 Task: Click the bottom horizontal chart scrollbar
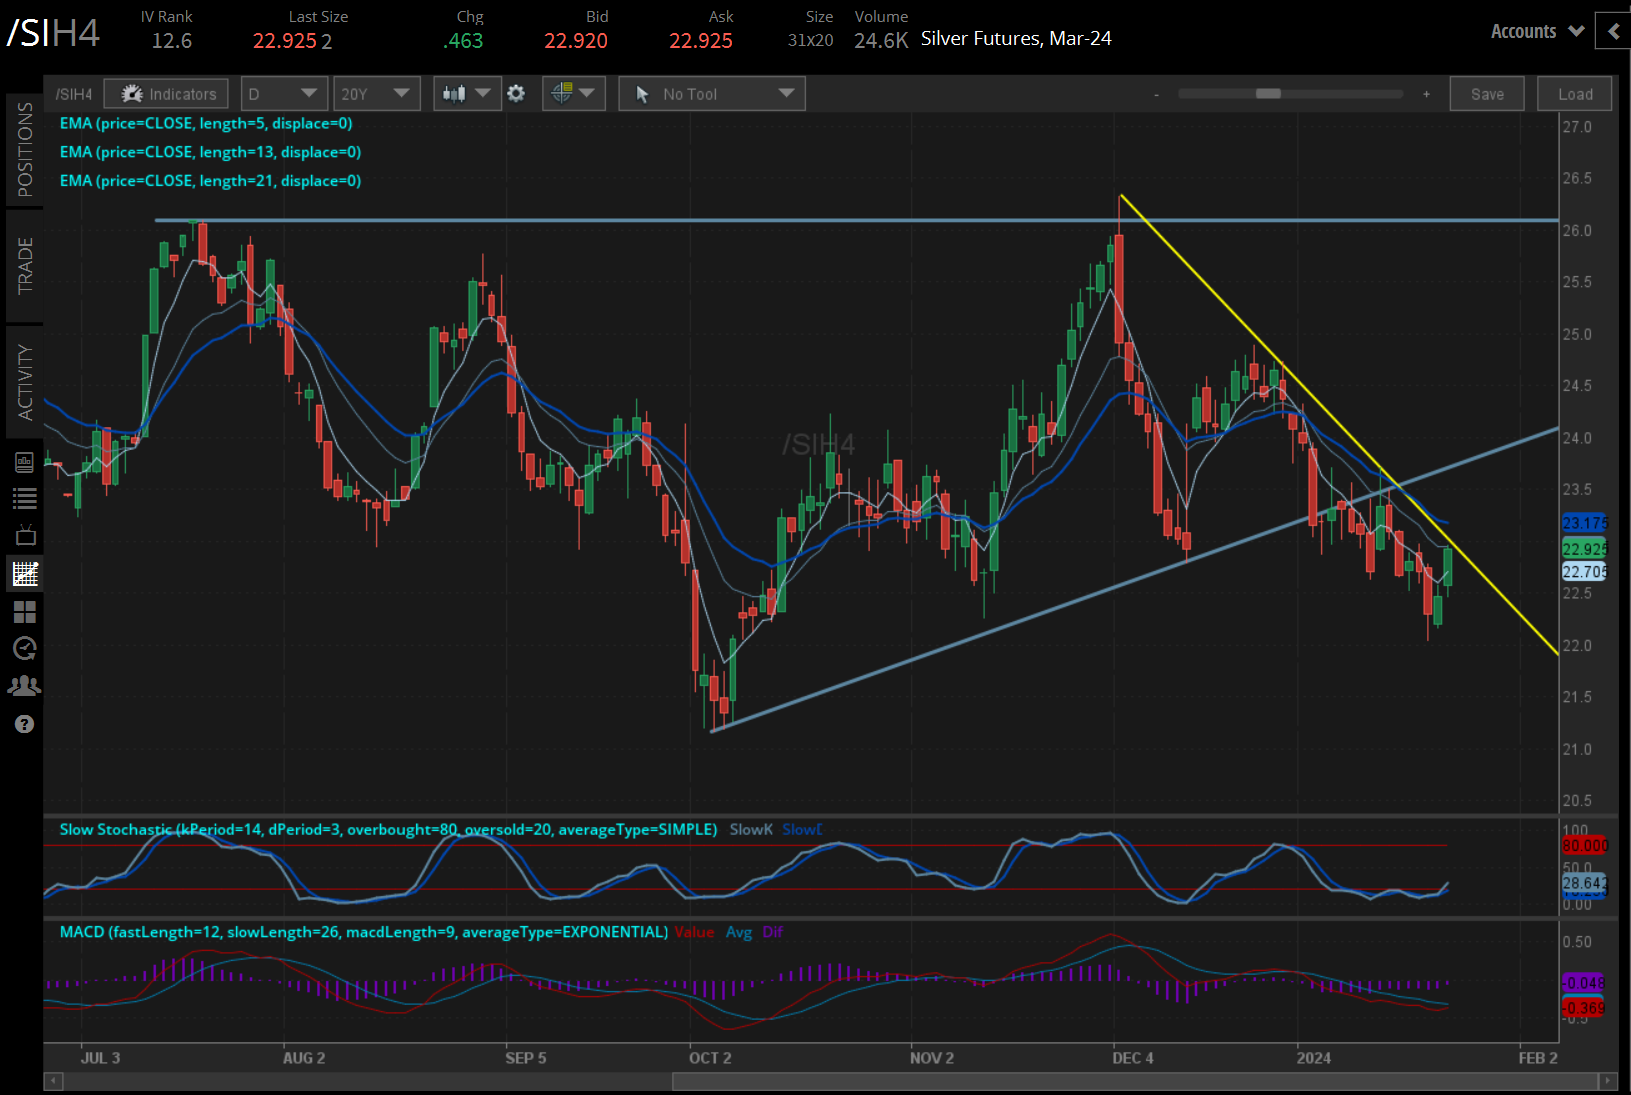pos(1135,1081)
